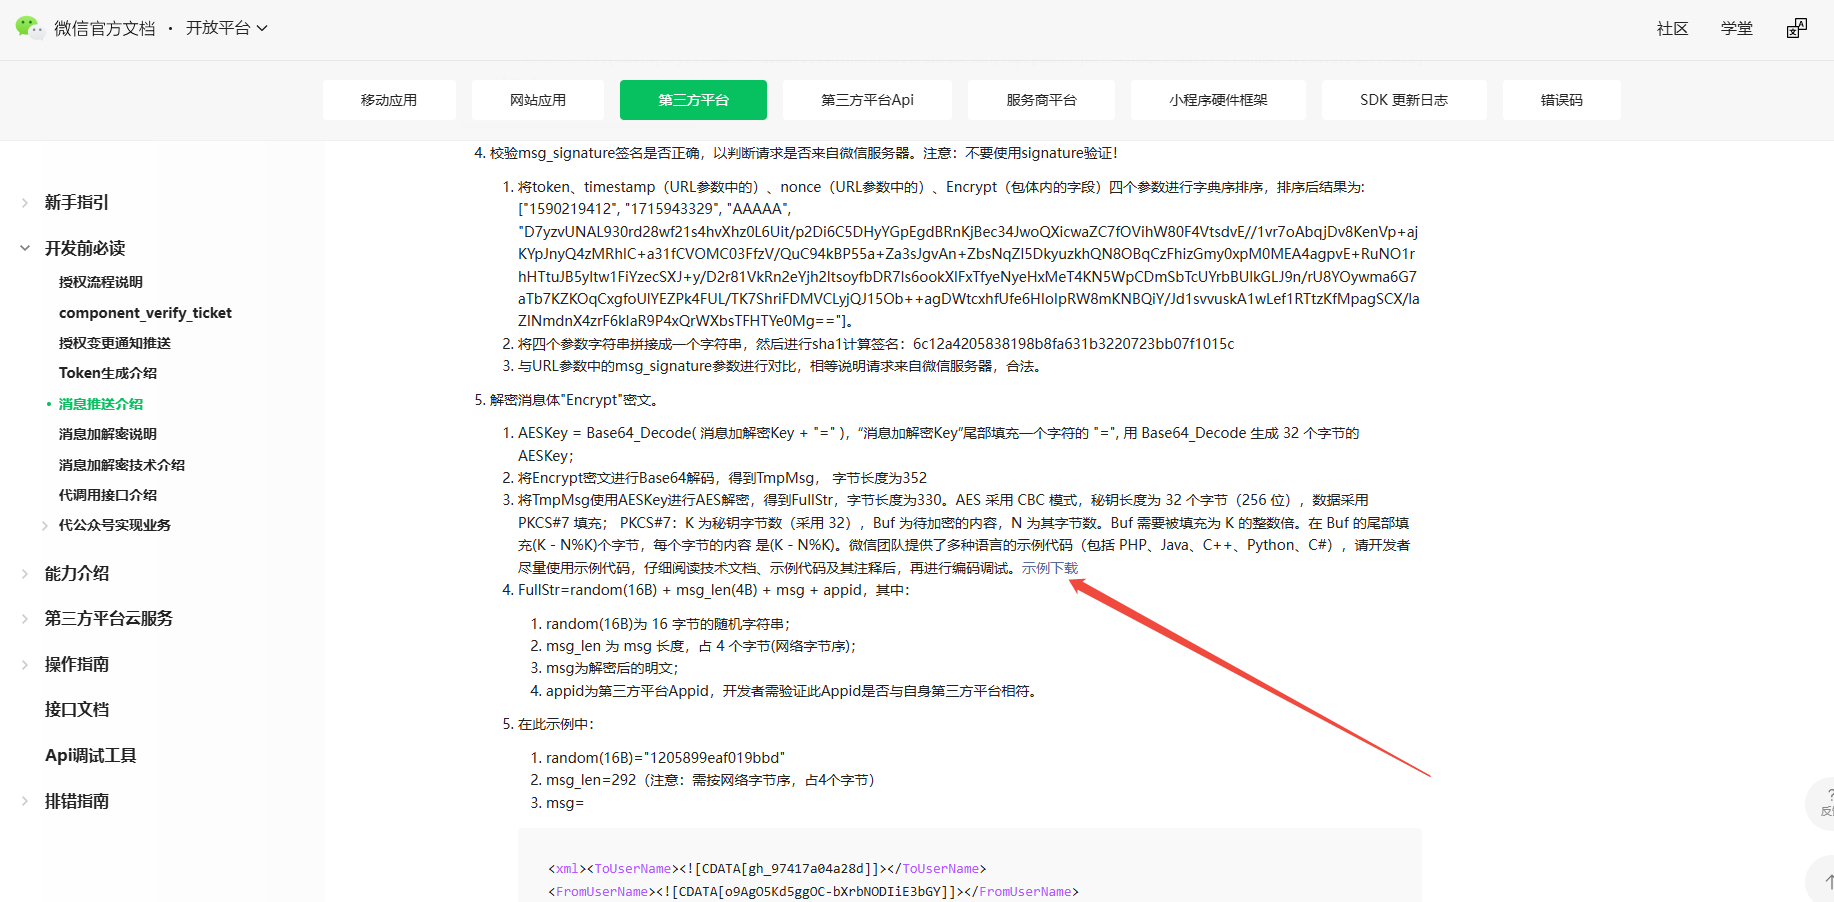The height and width of the screenshot is (902, 1834).
Task: Open 授权变更通知推送 in the sidebar
Action: [115, 343]
